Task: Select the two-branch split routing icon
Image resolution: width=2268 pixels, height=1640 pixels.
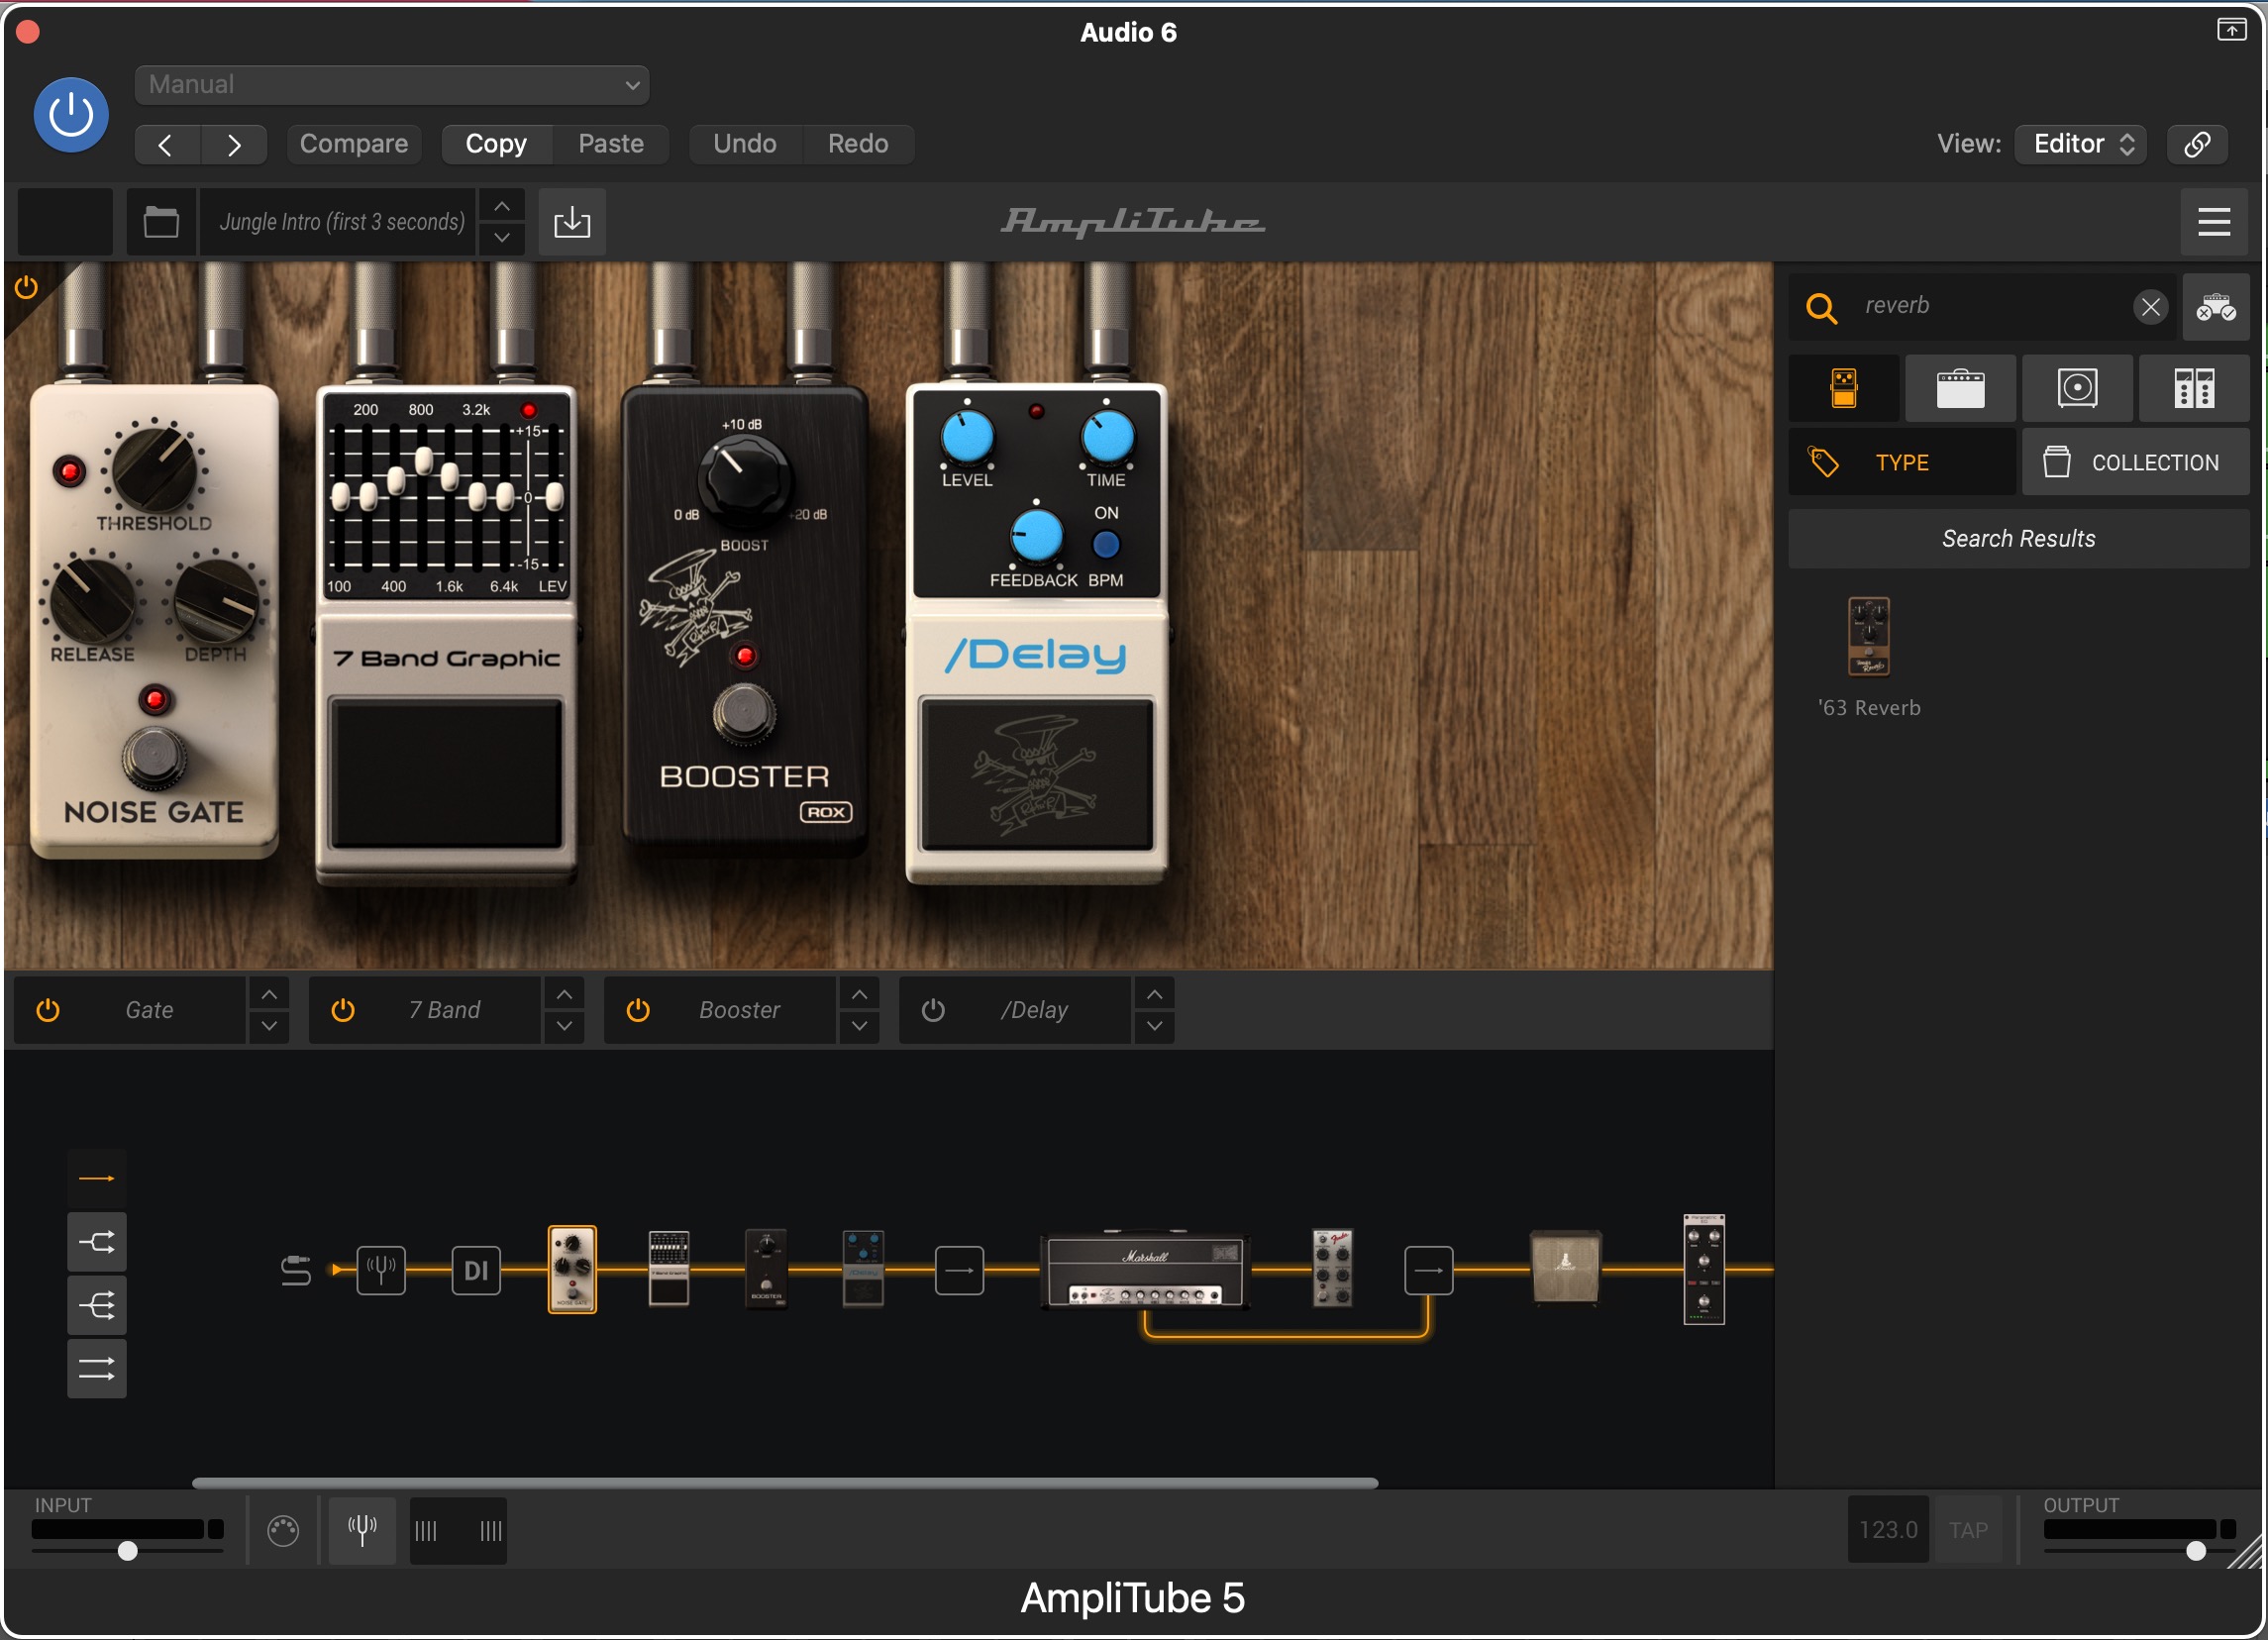Action: [x=97, y=1242]
